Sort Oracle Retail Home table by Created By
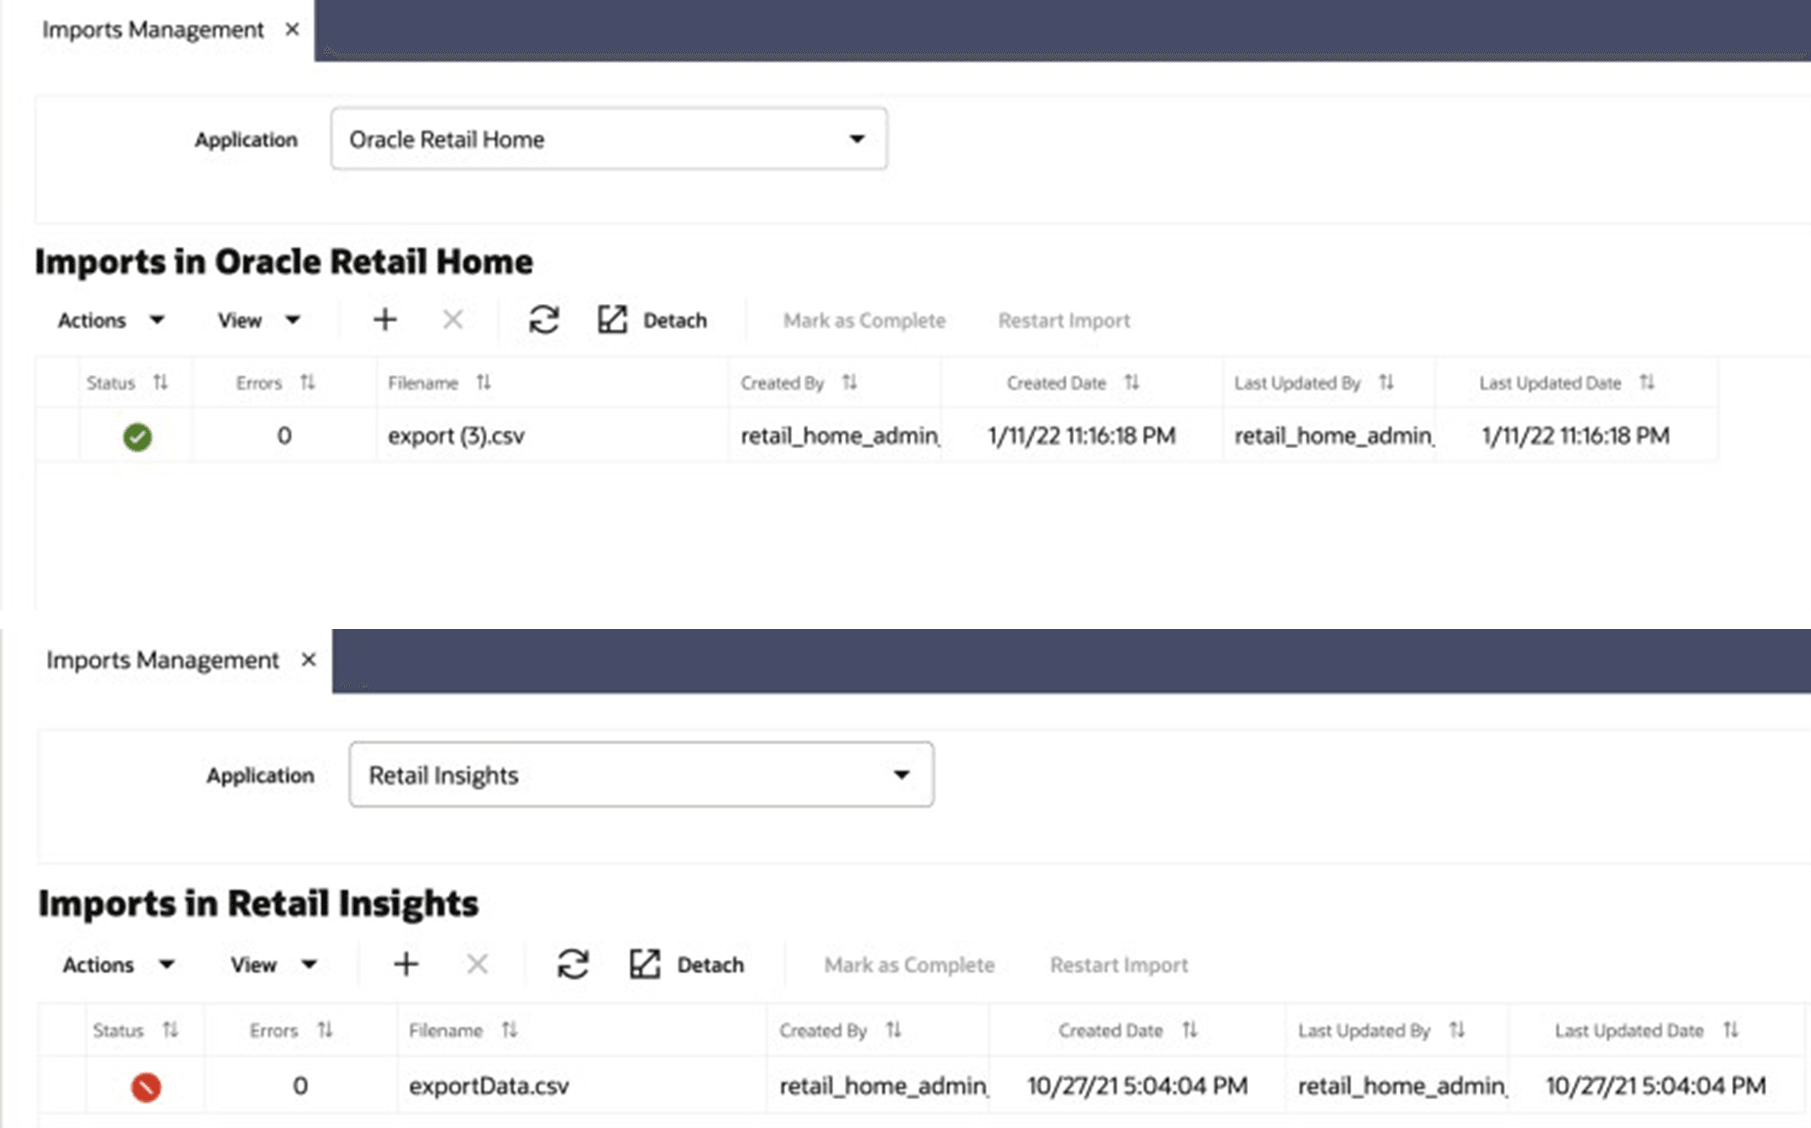 click(x=850, y=382)
